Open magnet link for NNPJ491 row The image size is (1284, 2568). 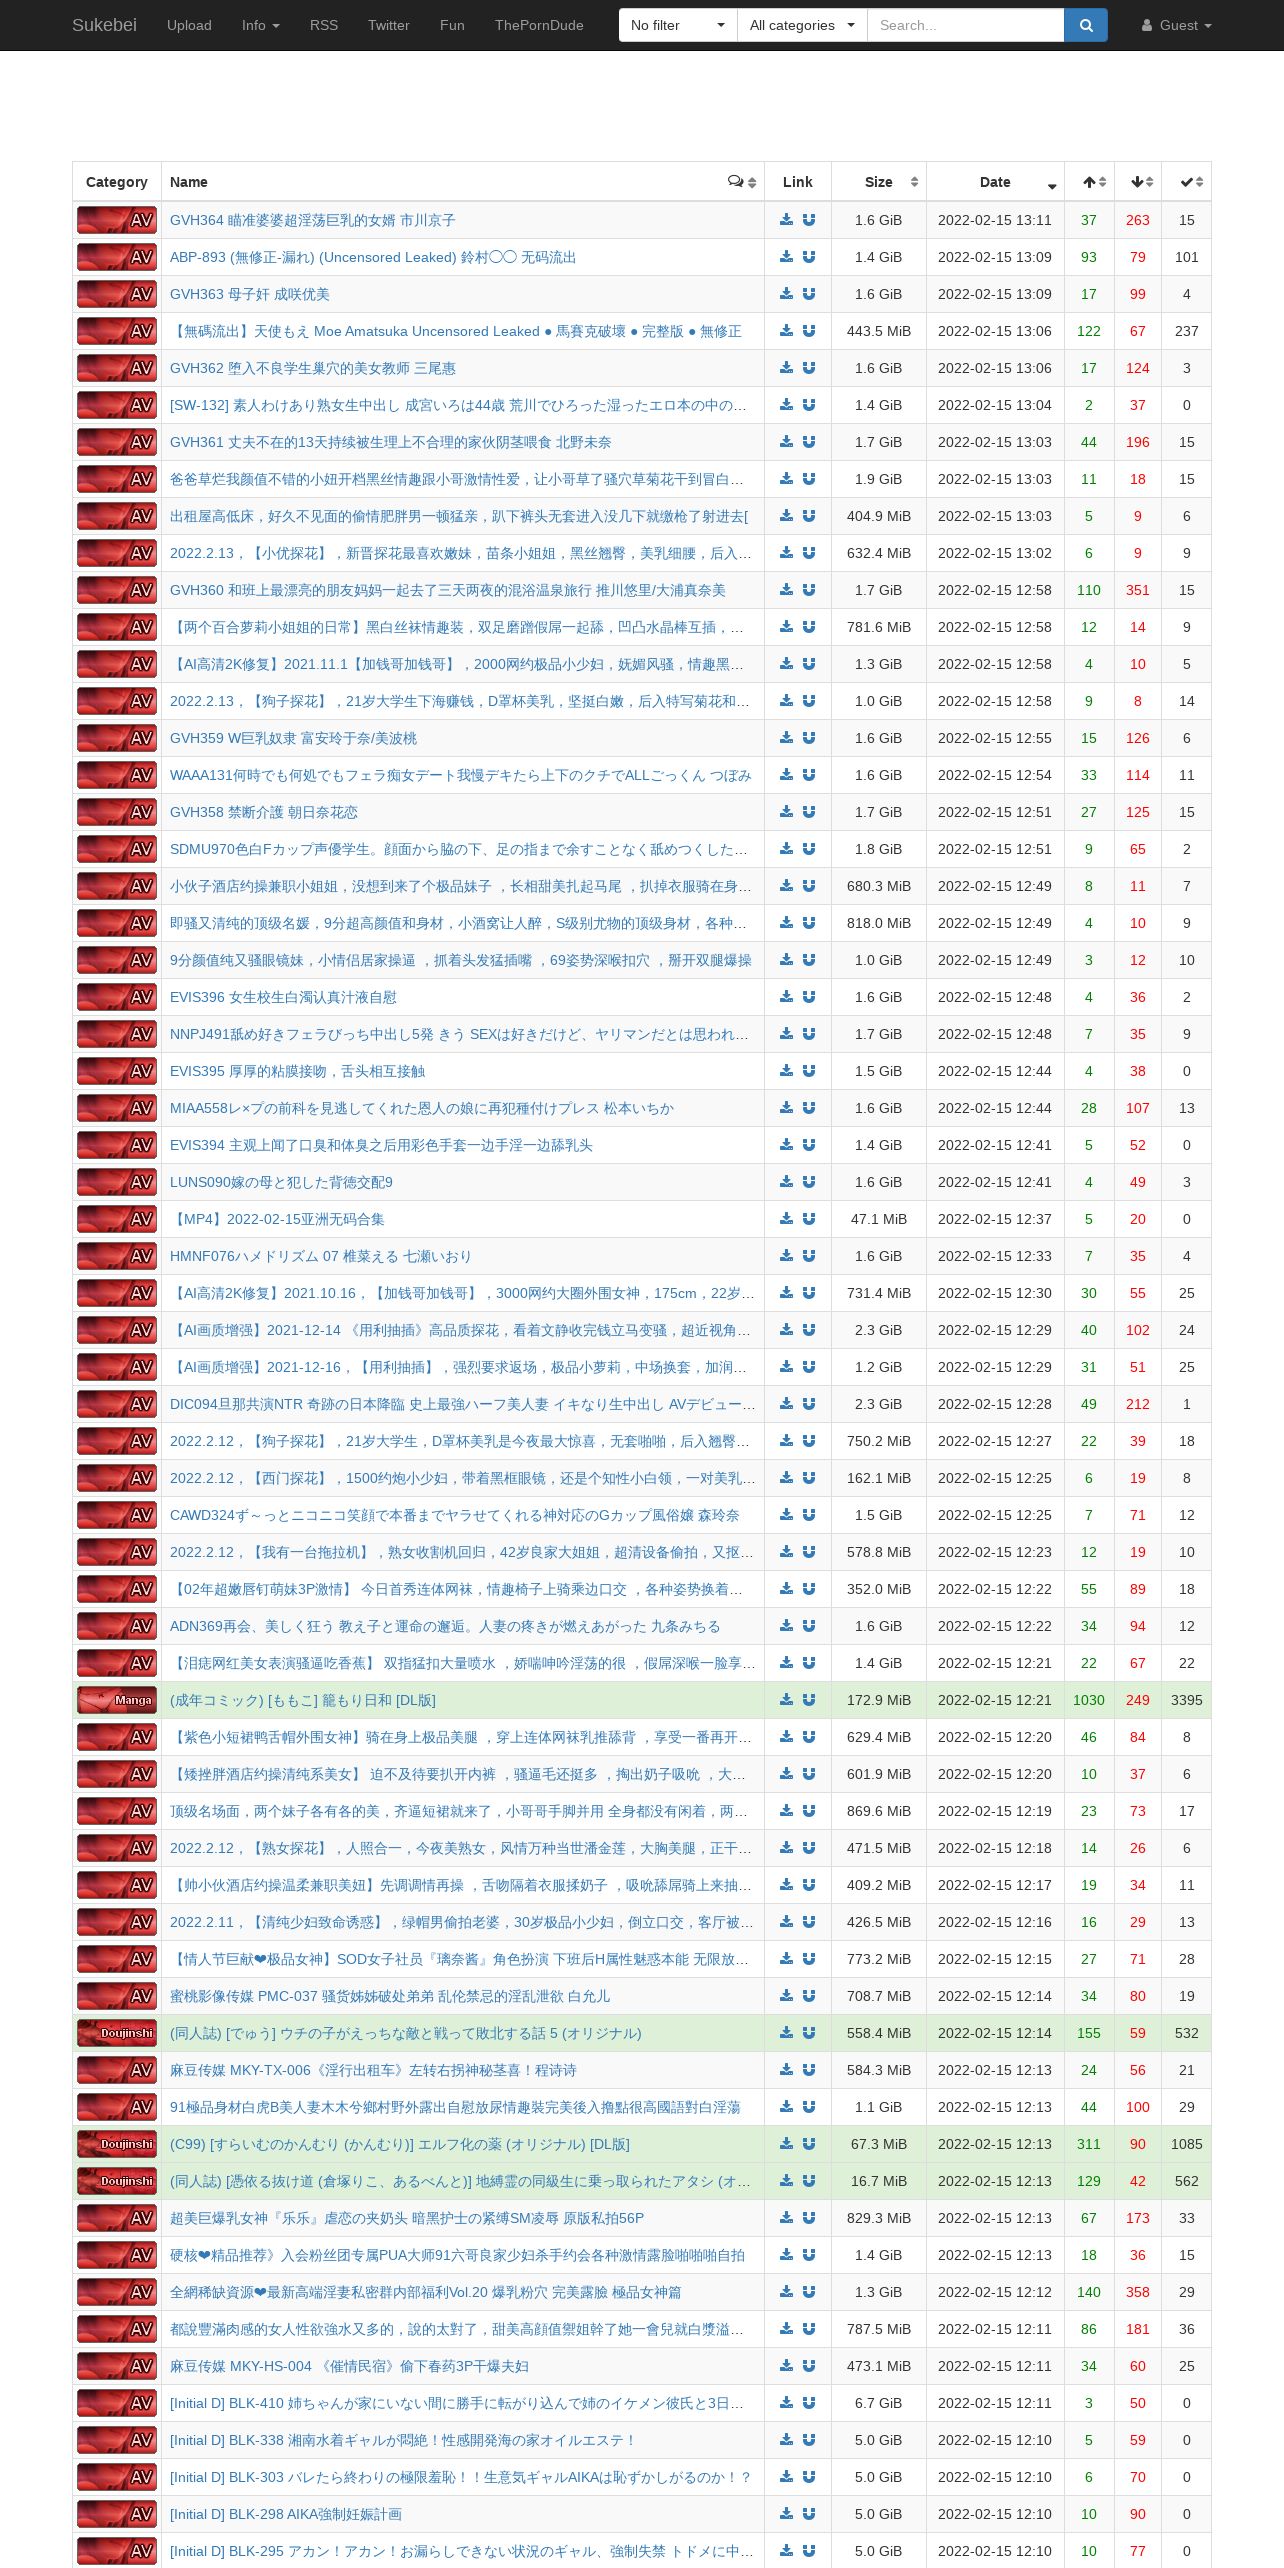[x=809, y=1034]
